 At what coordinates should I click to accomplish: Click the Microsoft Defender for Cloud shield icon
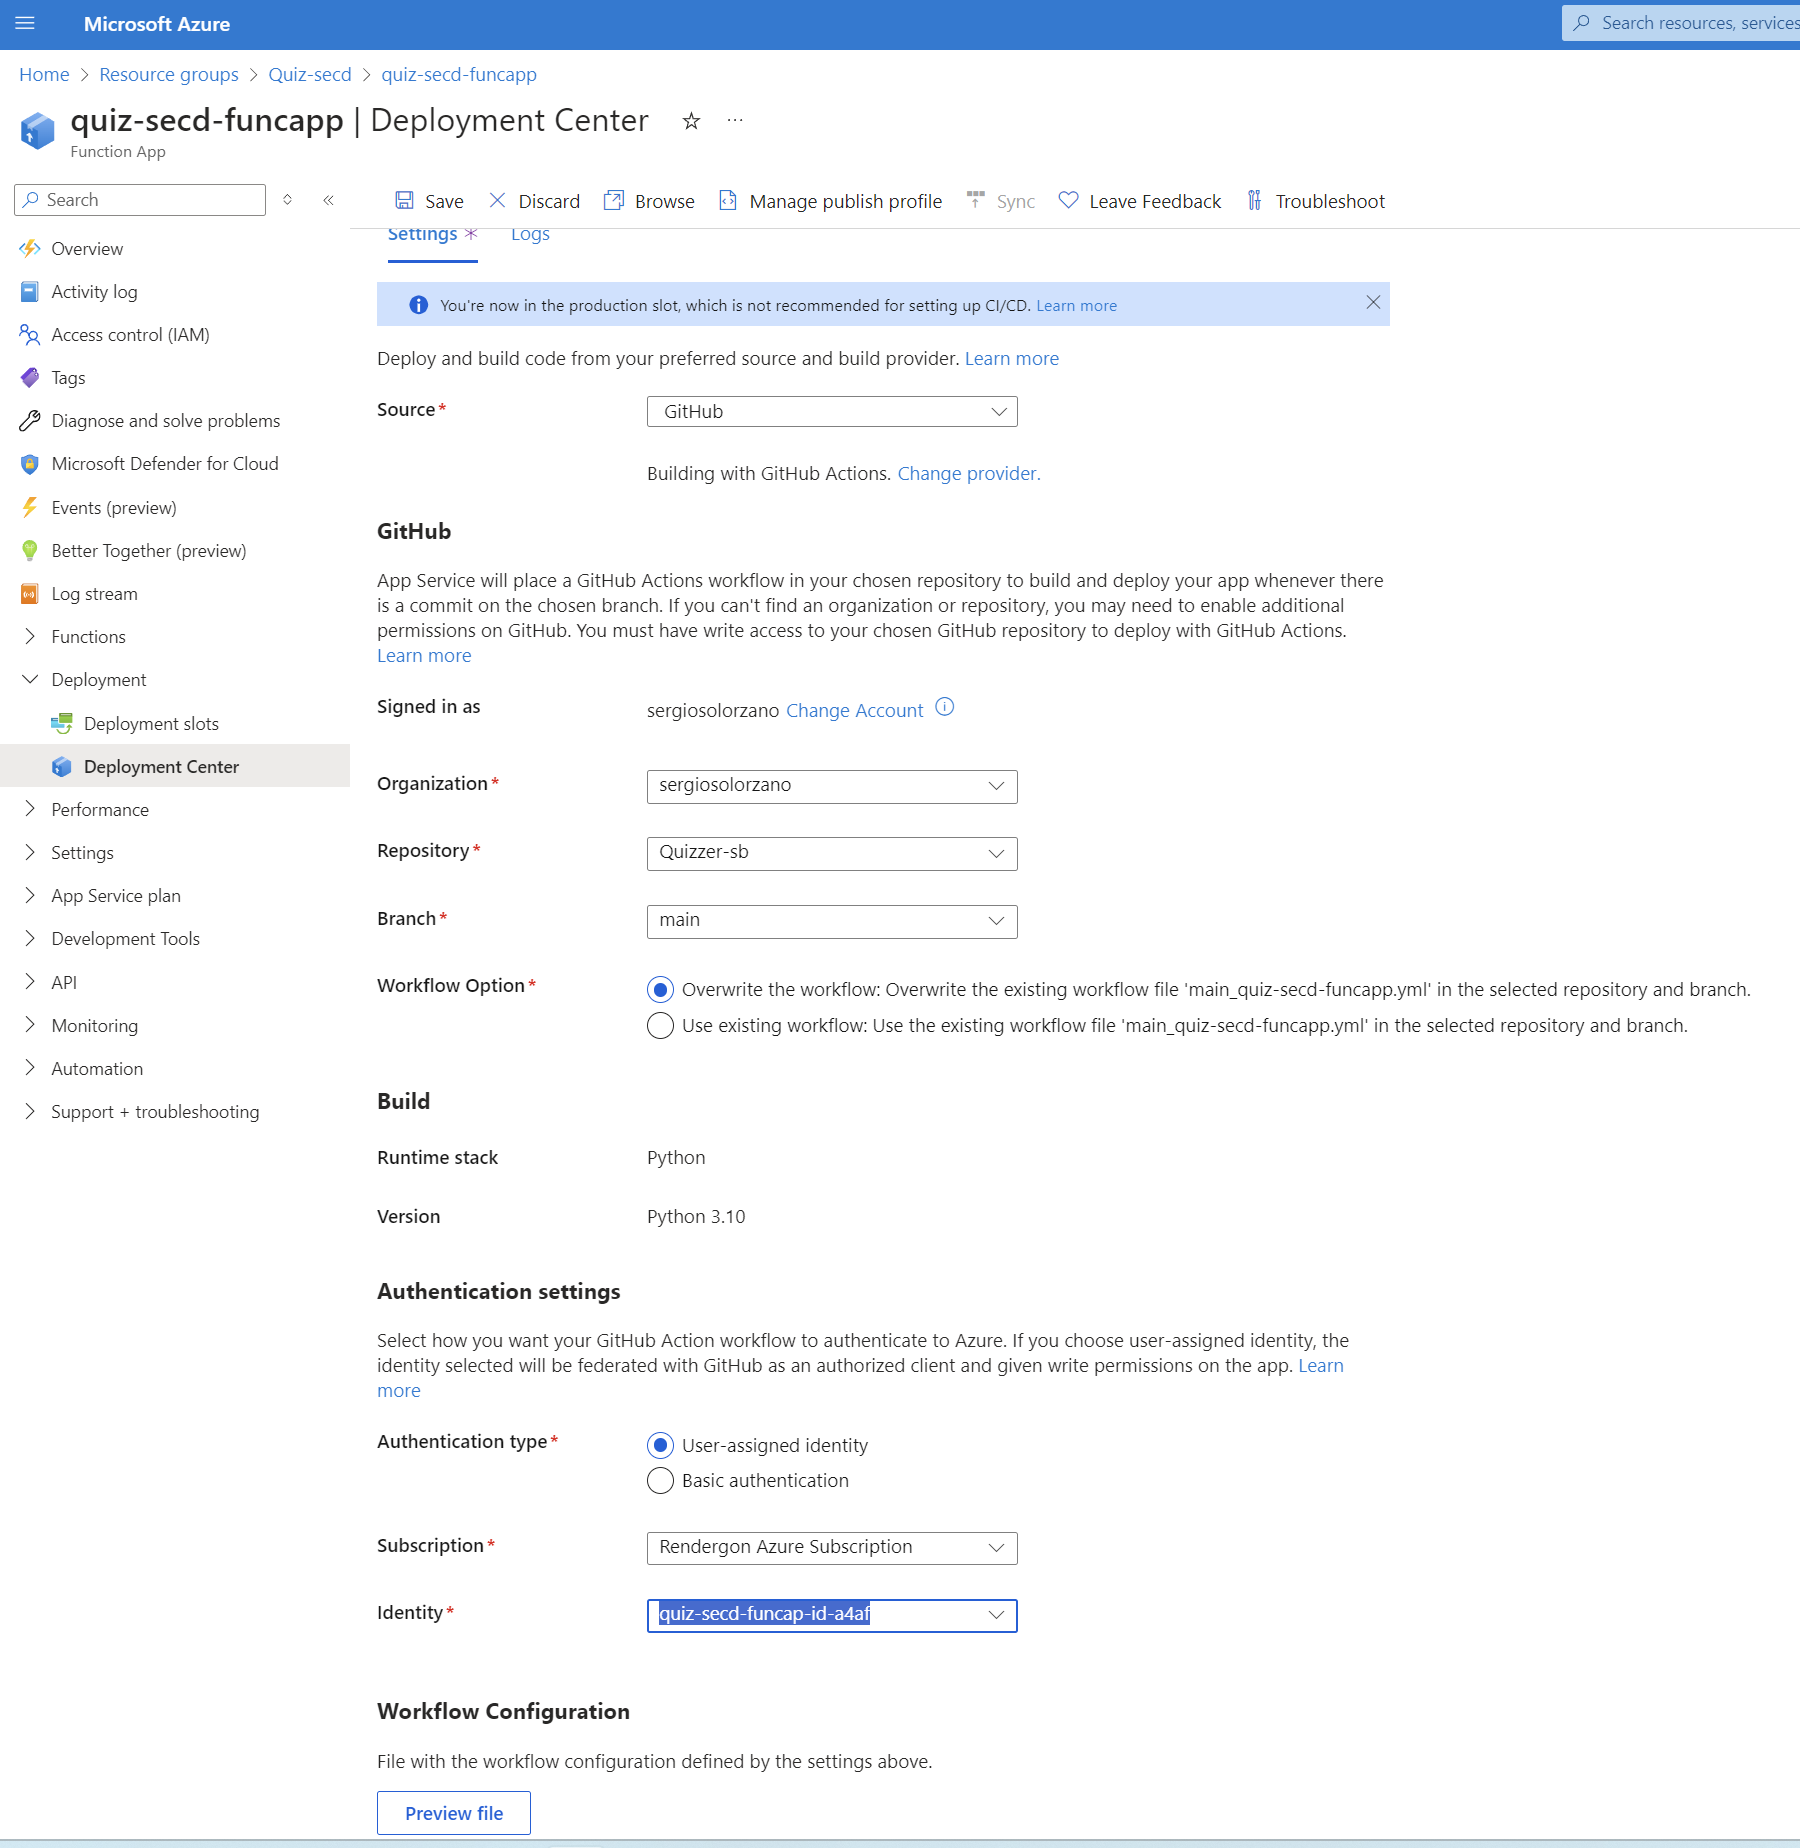point(30,464)
